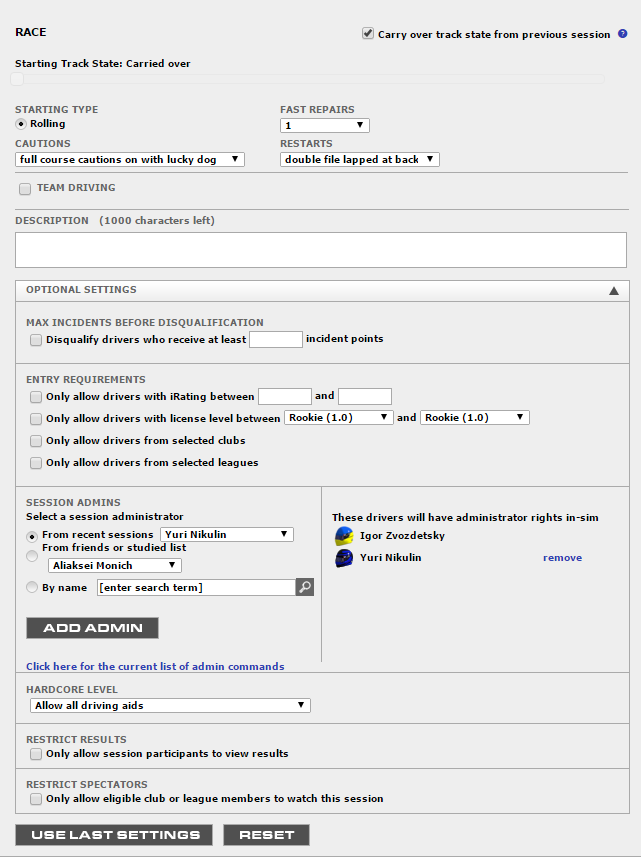Select the By name radio button
The height and width of the screenshot is (858, 641).
click(32, 587)
